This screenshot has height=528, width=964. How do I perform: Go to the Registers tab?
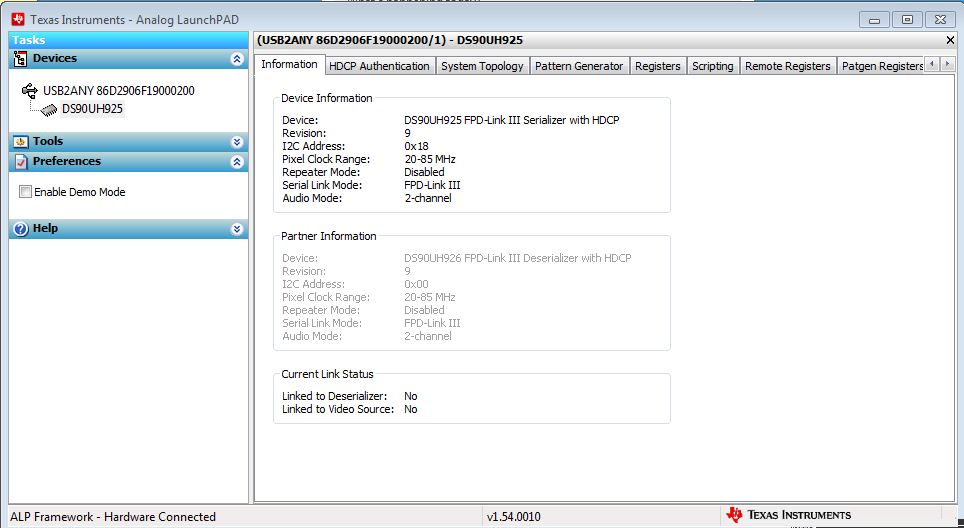658,66
